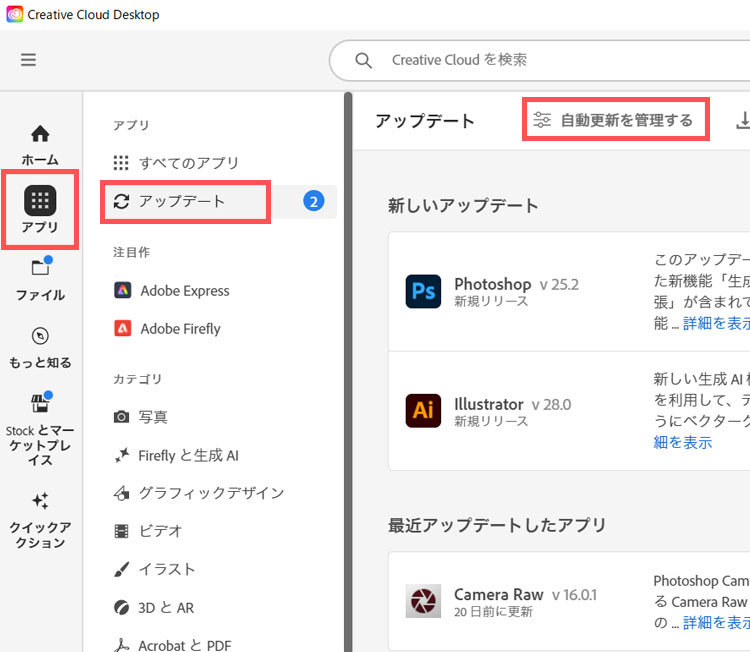Click the Photoshop v 25.2 title
The image size is (750, 652).
pyautogui.click(x=517, y=284)
